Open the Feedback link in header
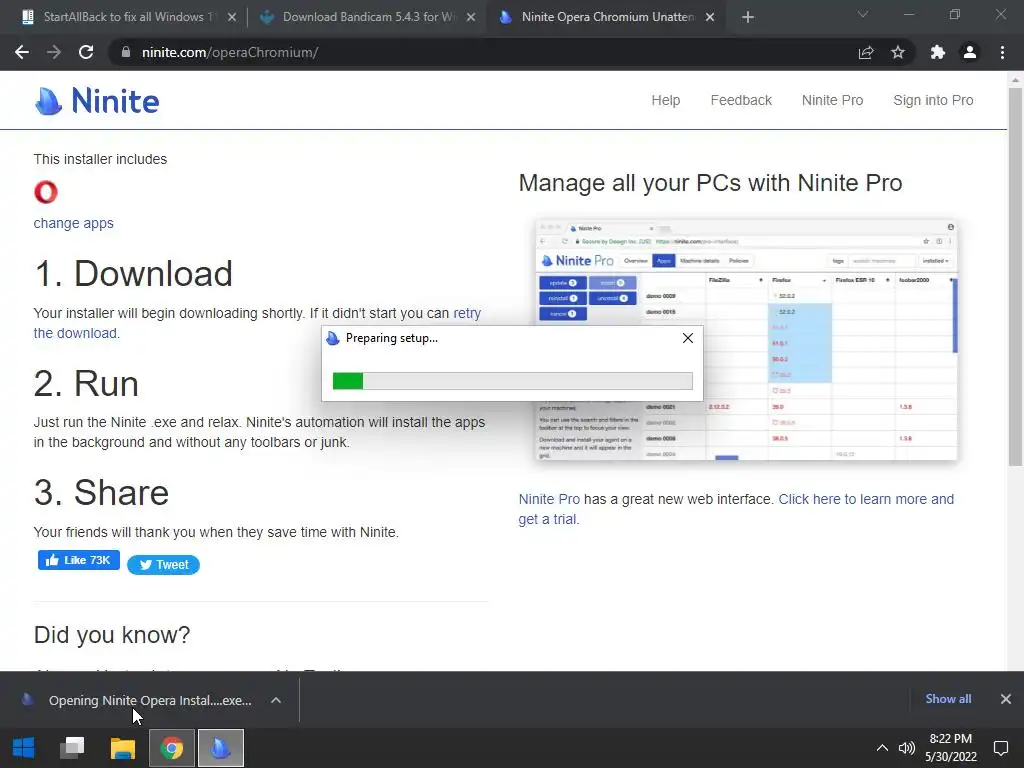The image size is (1024, 768). tap(741, 100)
